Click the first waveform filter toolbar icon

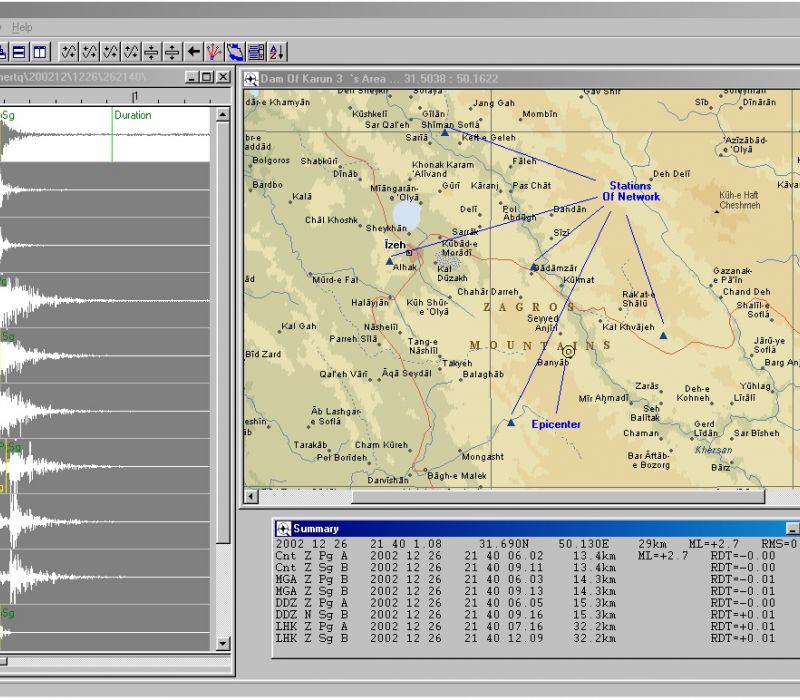(68, 51)
